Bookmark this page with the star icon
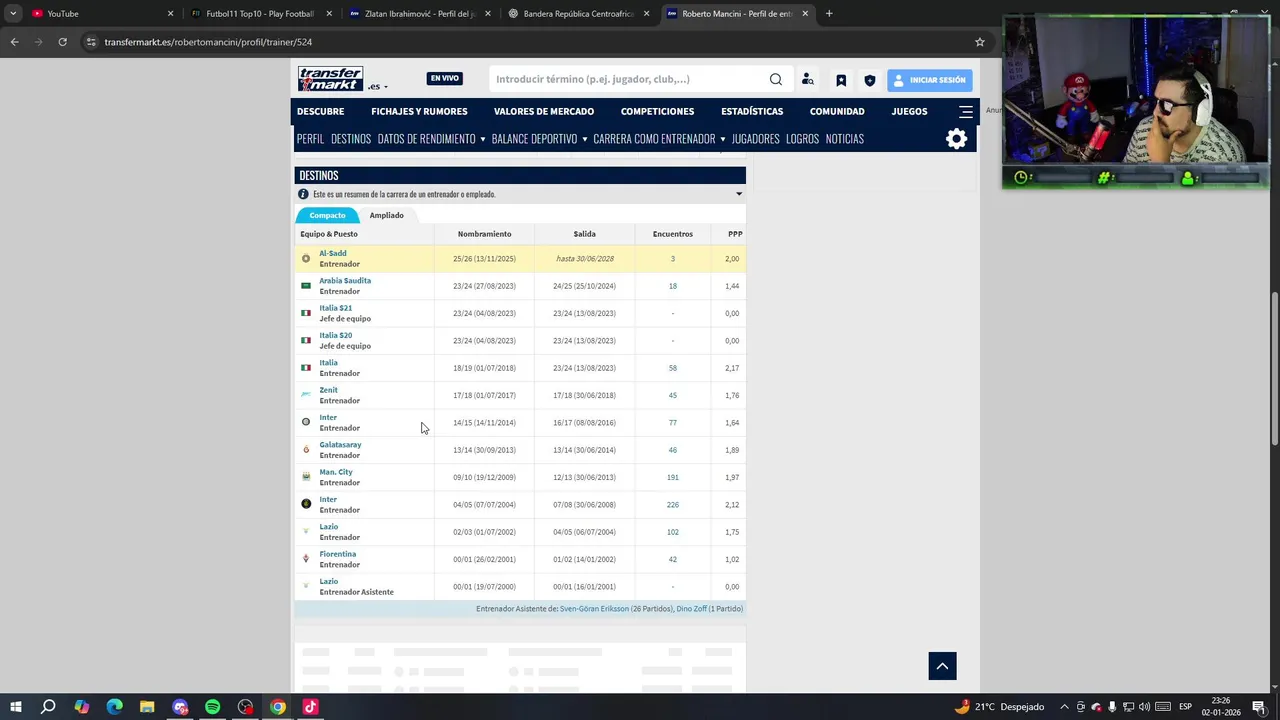The width and height of the screenshot is (1280, 720). [980, 42]
